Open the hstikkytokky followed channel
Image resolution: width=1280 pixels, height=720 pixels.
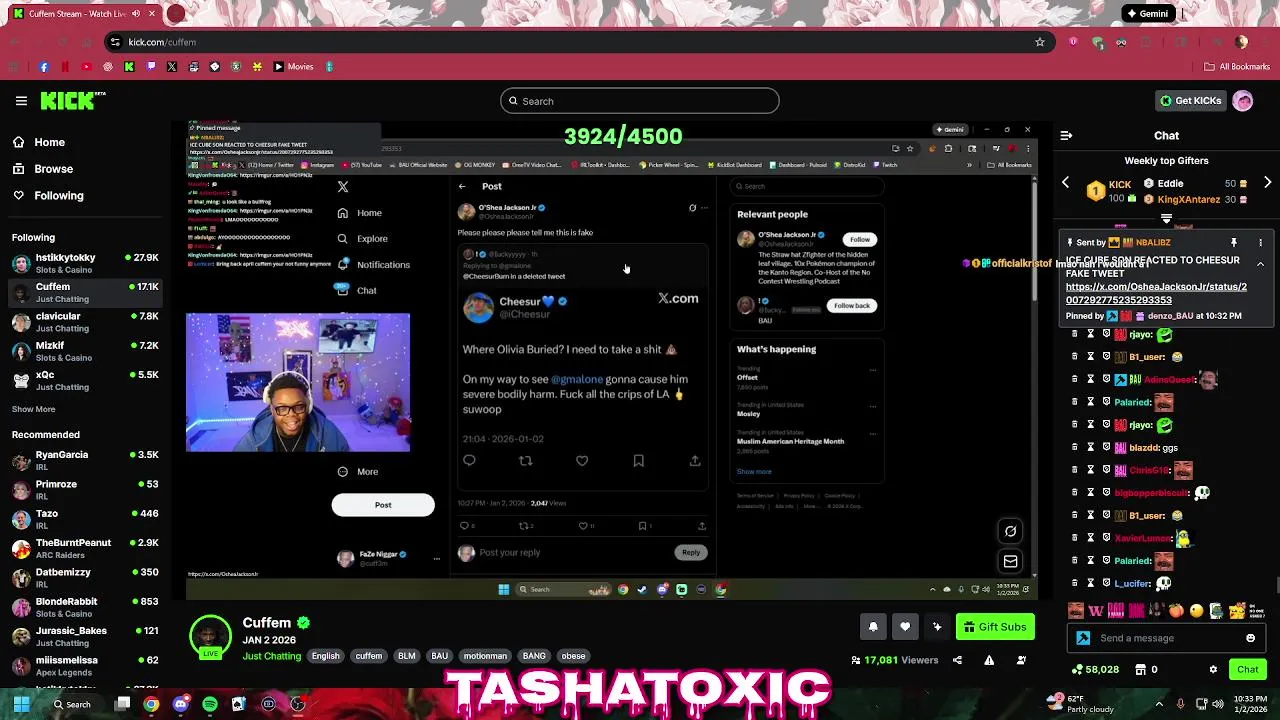point(85,263)
